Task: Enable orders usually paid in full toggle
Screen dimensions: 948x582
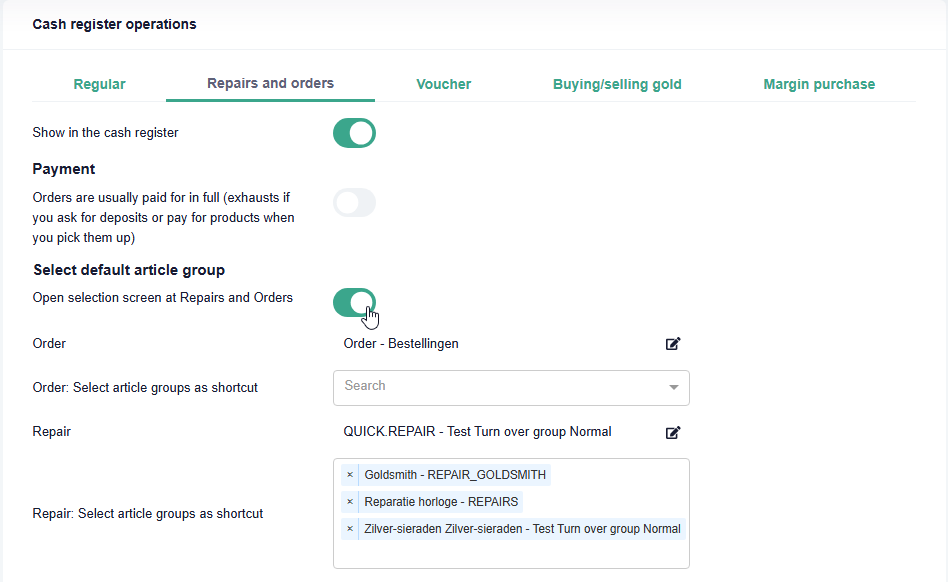Action: tap(354, 203)
